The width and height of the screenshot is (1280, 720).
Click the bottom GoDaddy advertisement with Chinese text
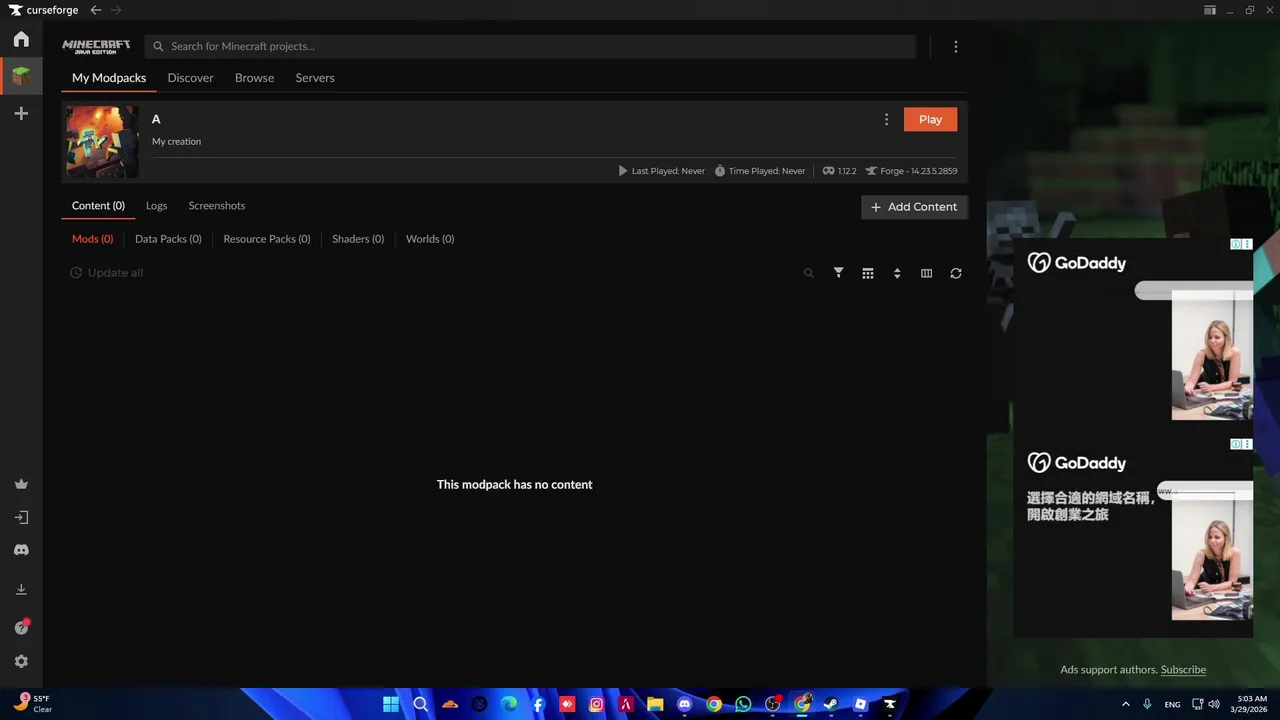tap(1133, 537)
